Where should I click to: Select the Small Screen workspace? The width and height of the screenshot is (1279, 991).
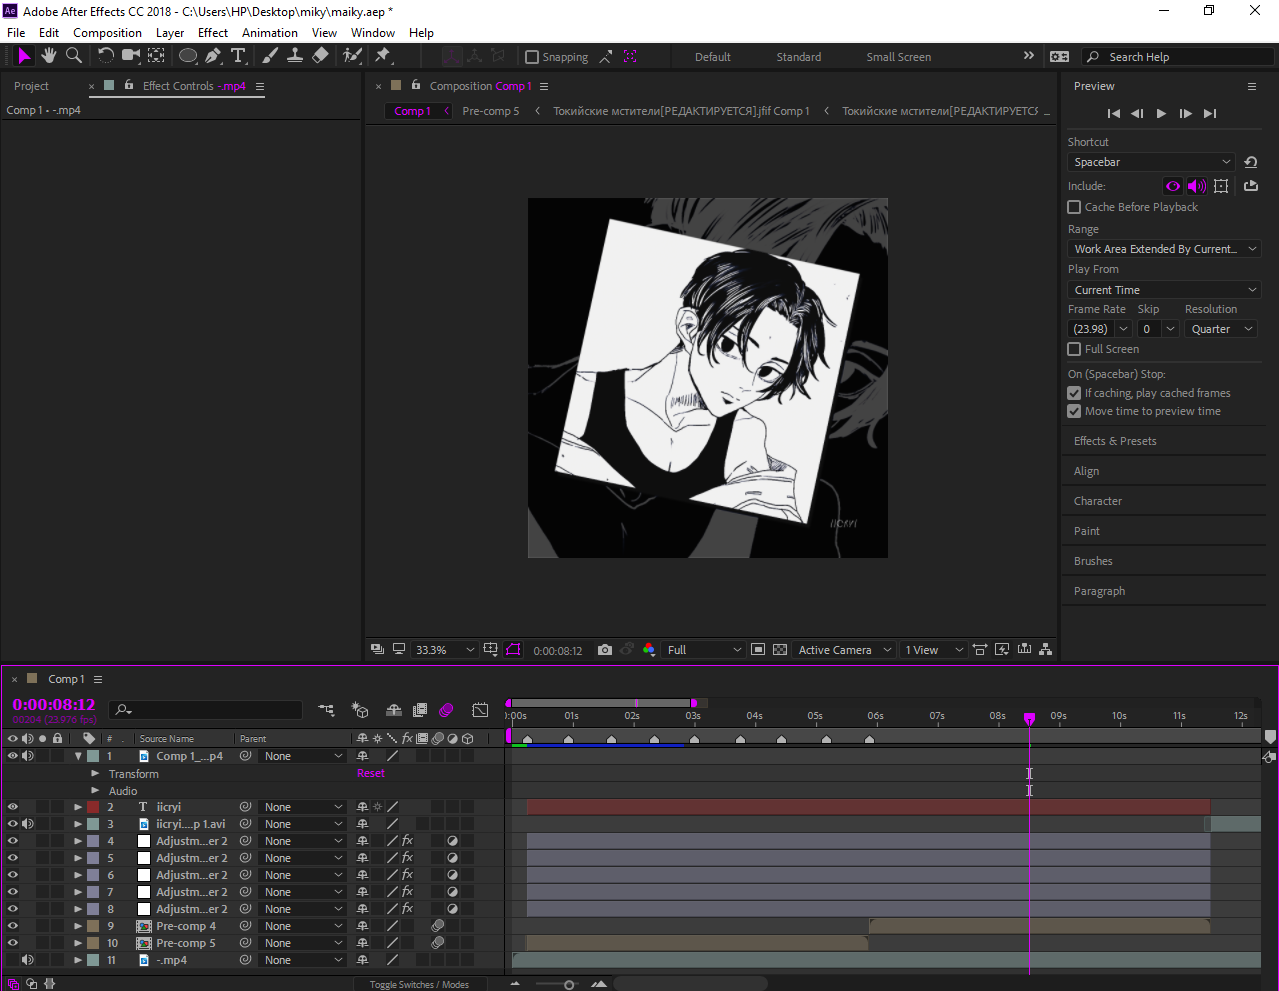[898, 57]
